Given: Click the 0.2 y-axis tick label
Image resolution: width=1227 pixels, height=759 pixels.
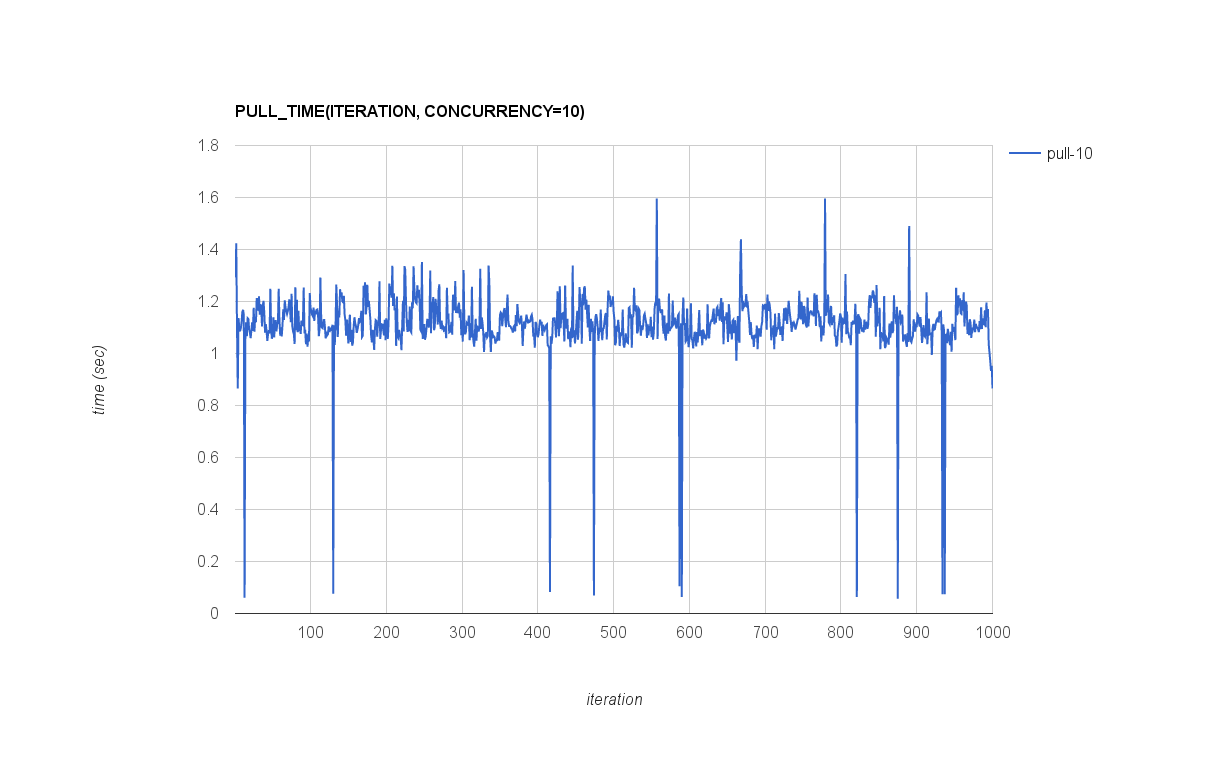Looking at the screenshot, I should pyautogui.click(x=208, y=561).
